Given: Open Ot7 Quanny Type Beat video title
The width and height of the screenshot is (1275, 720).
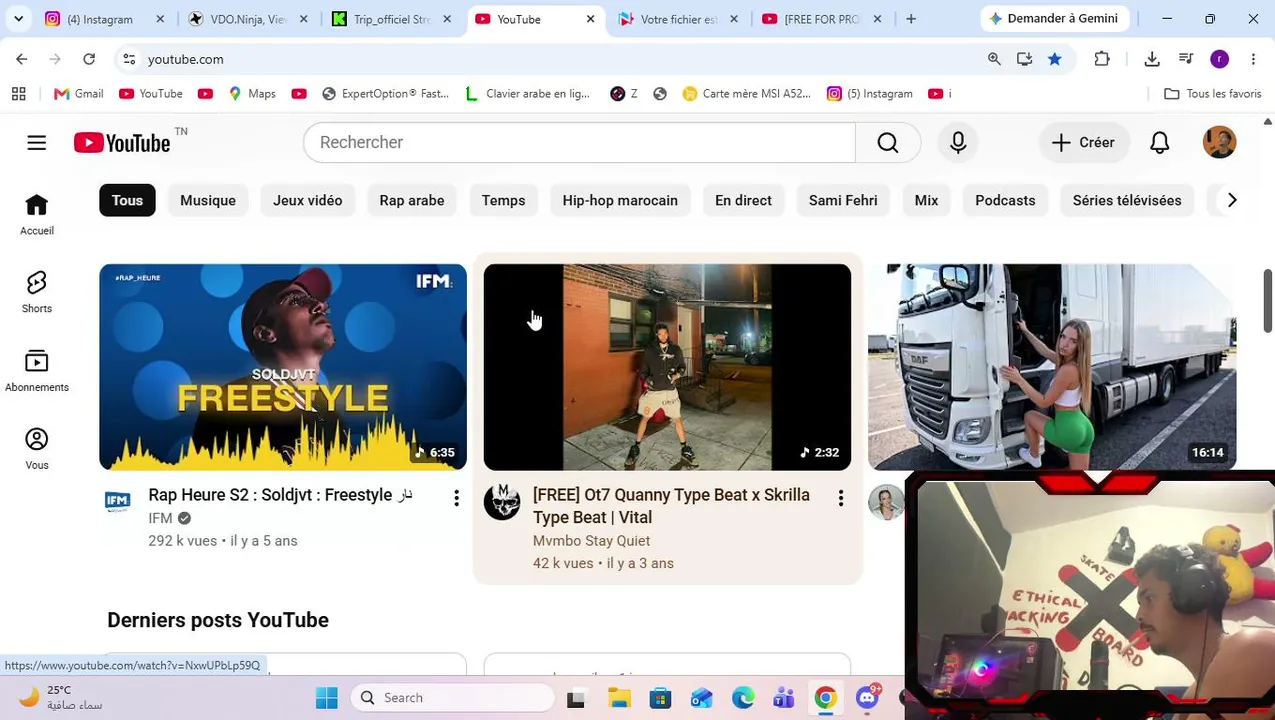Looking at the screenshot, I should pyautogui.click(x=671, y=506).
